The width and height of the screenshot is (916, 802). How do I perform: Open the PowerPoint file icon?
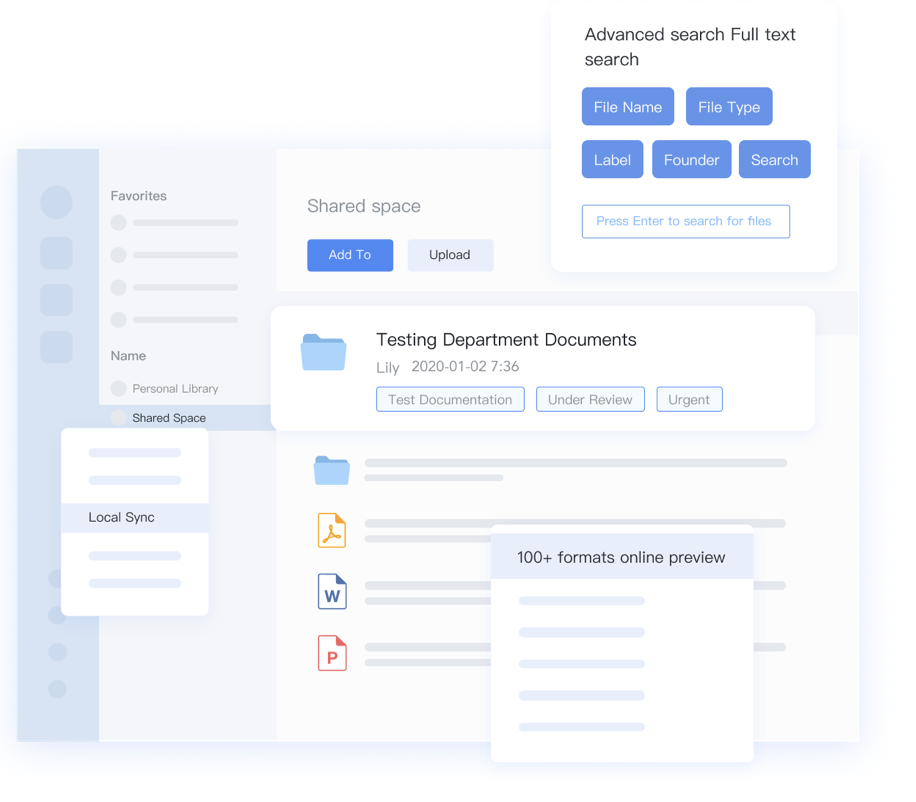point(332,652)
